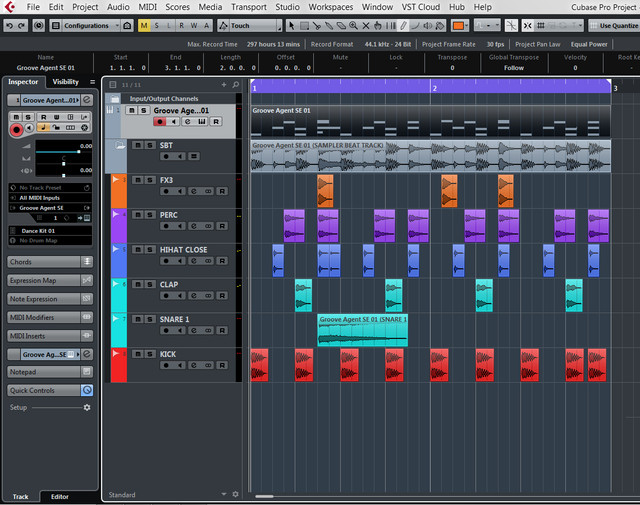Select the Range Selection tool
Screen dimensions: 640x505
coord(304,26)
